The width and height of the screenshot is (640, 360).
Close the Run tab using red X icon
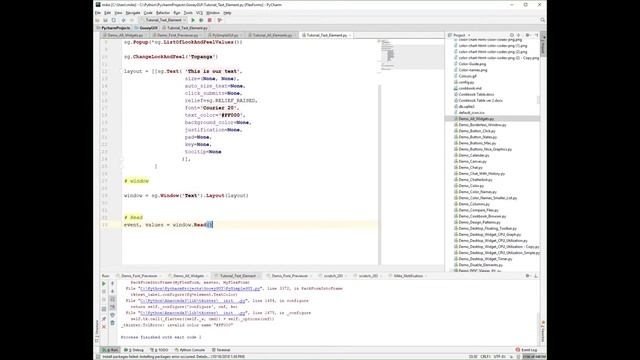pyautogui.click(x=104, y=327)
